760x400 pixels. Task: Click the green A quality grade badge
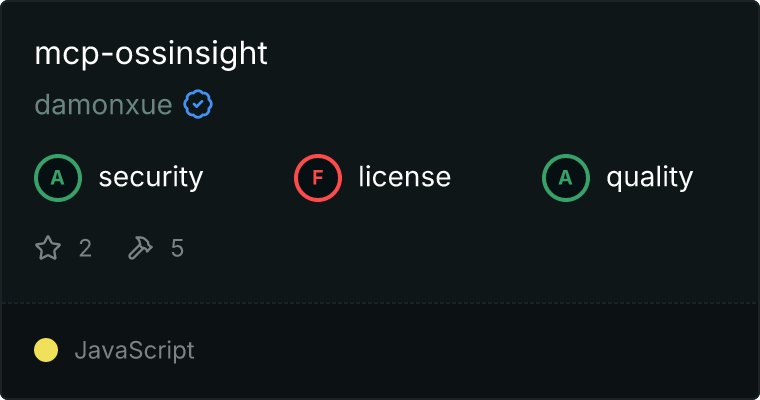(566, 178)
